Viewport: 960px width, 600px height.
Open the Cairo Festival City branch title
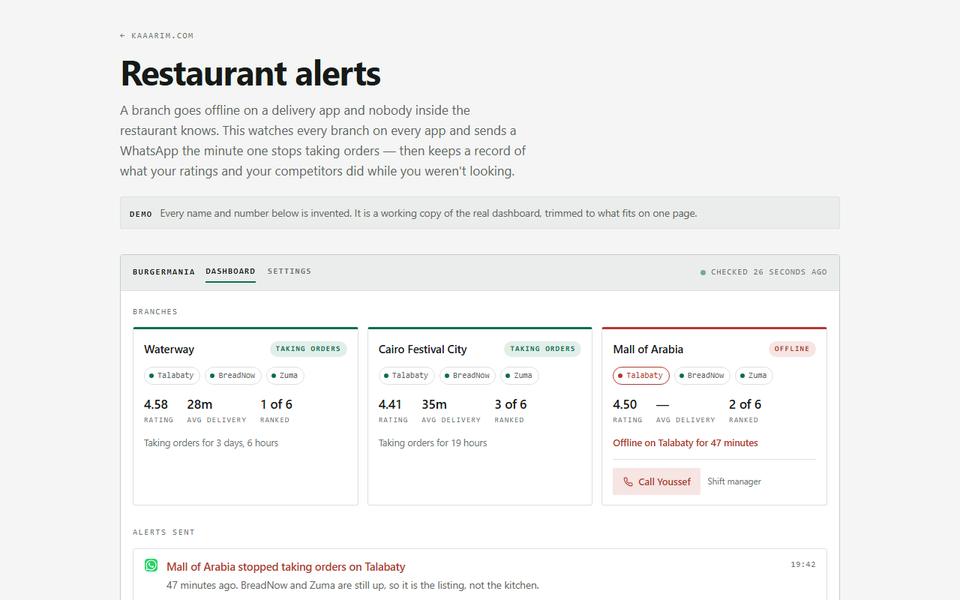(x=422, y=350)
